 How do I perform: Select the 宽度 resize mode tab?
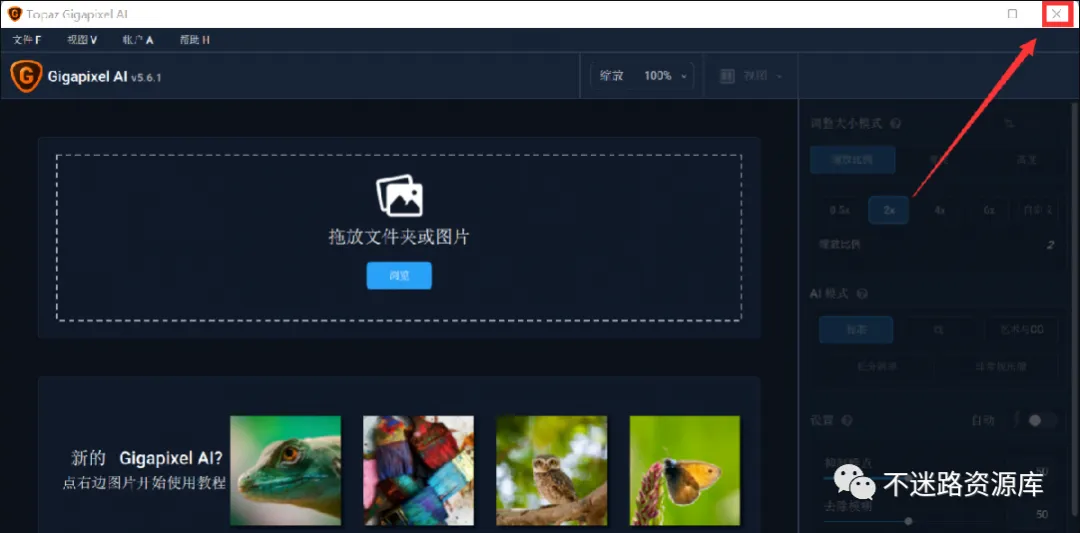[x=939, y=160]
